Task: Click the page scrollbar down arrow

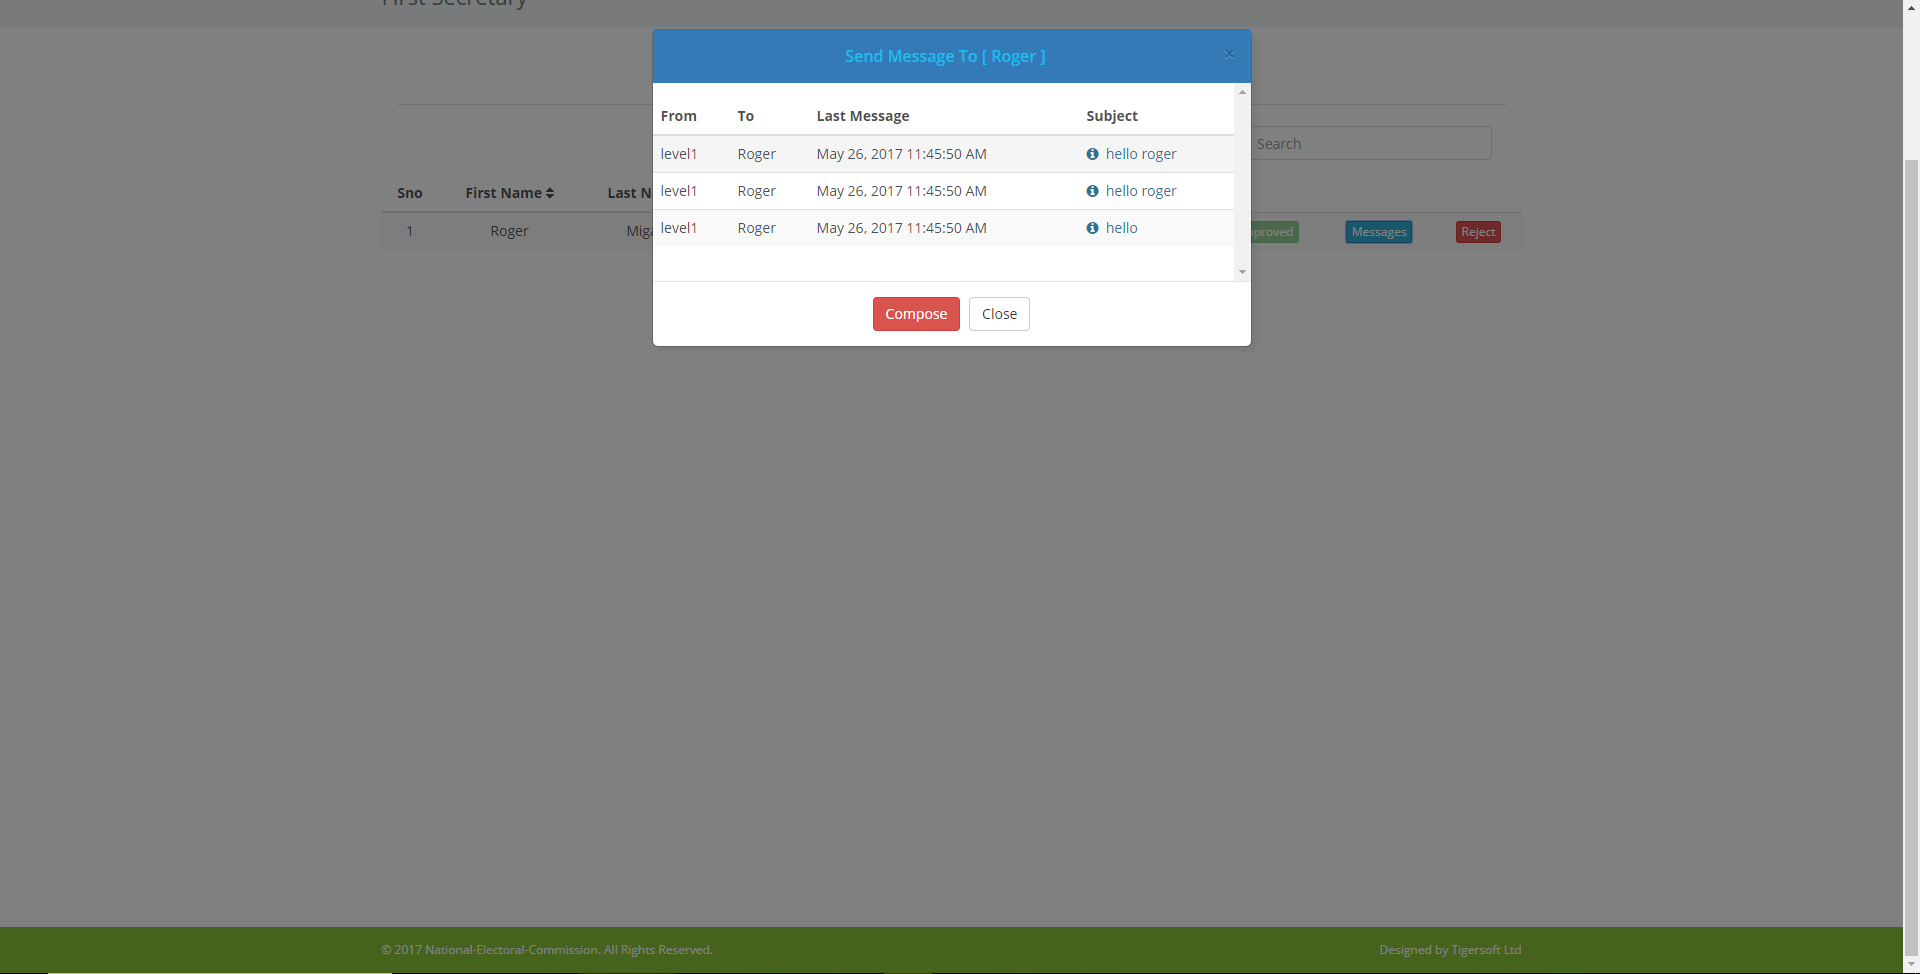Action: 1911,965
